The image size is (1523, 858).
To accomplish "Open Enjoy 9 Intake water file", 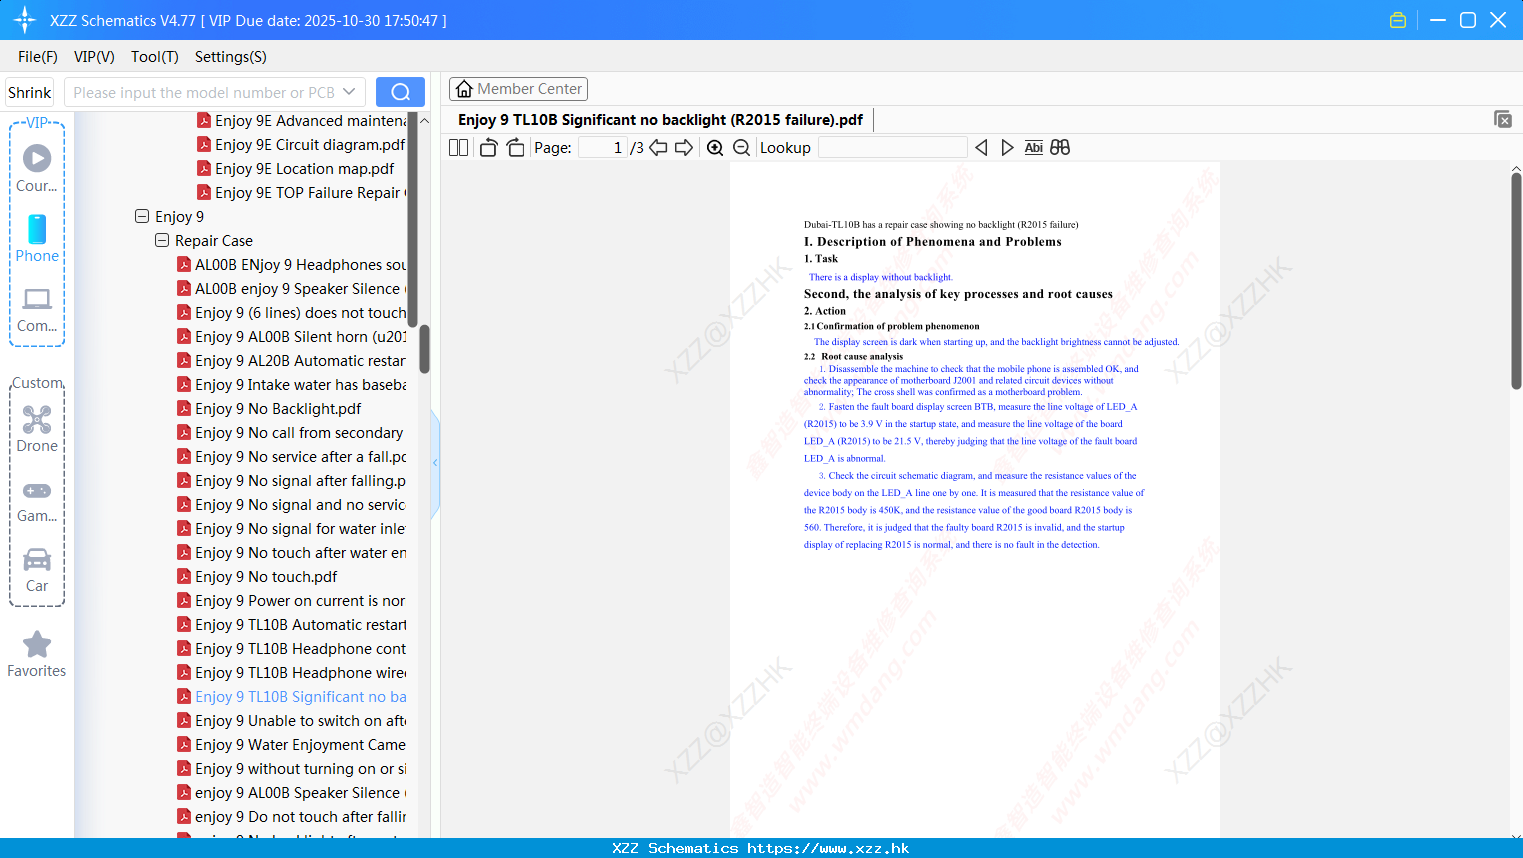I will (292, 384).
